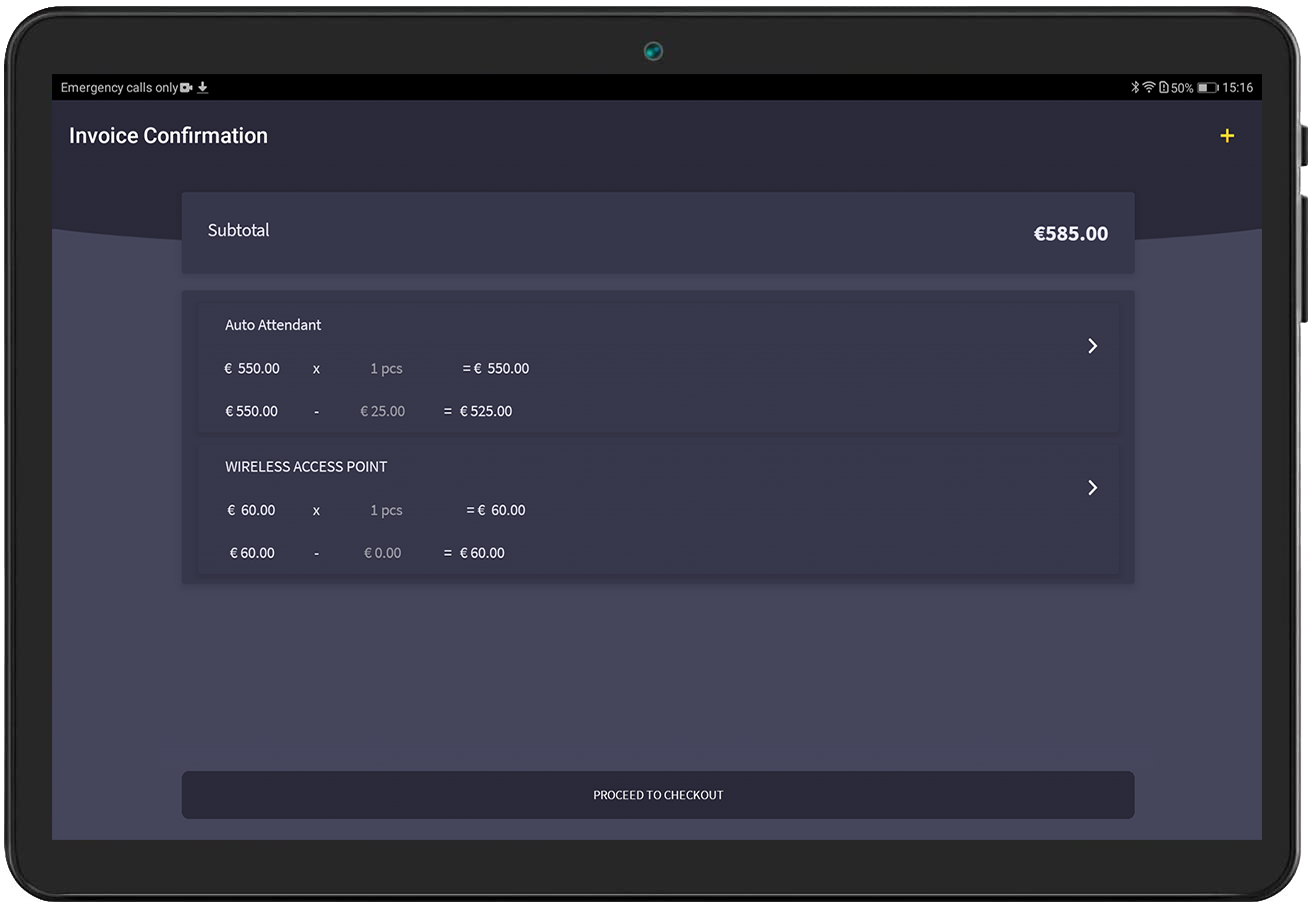Expand Auto Attendant details chevron

(x=1092, y=346)
